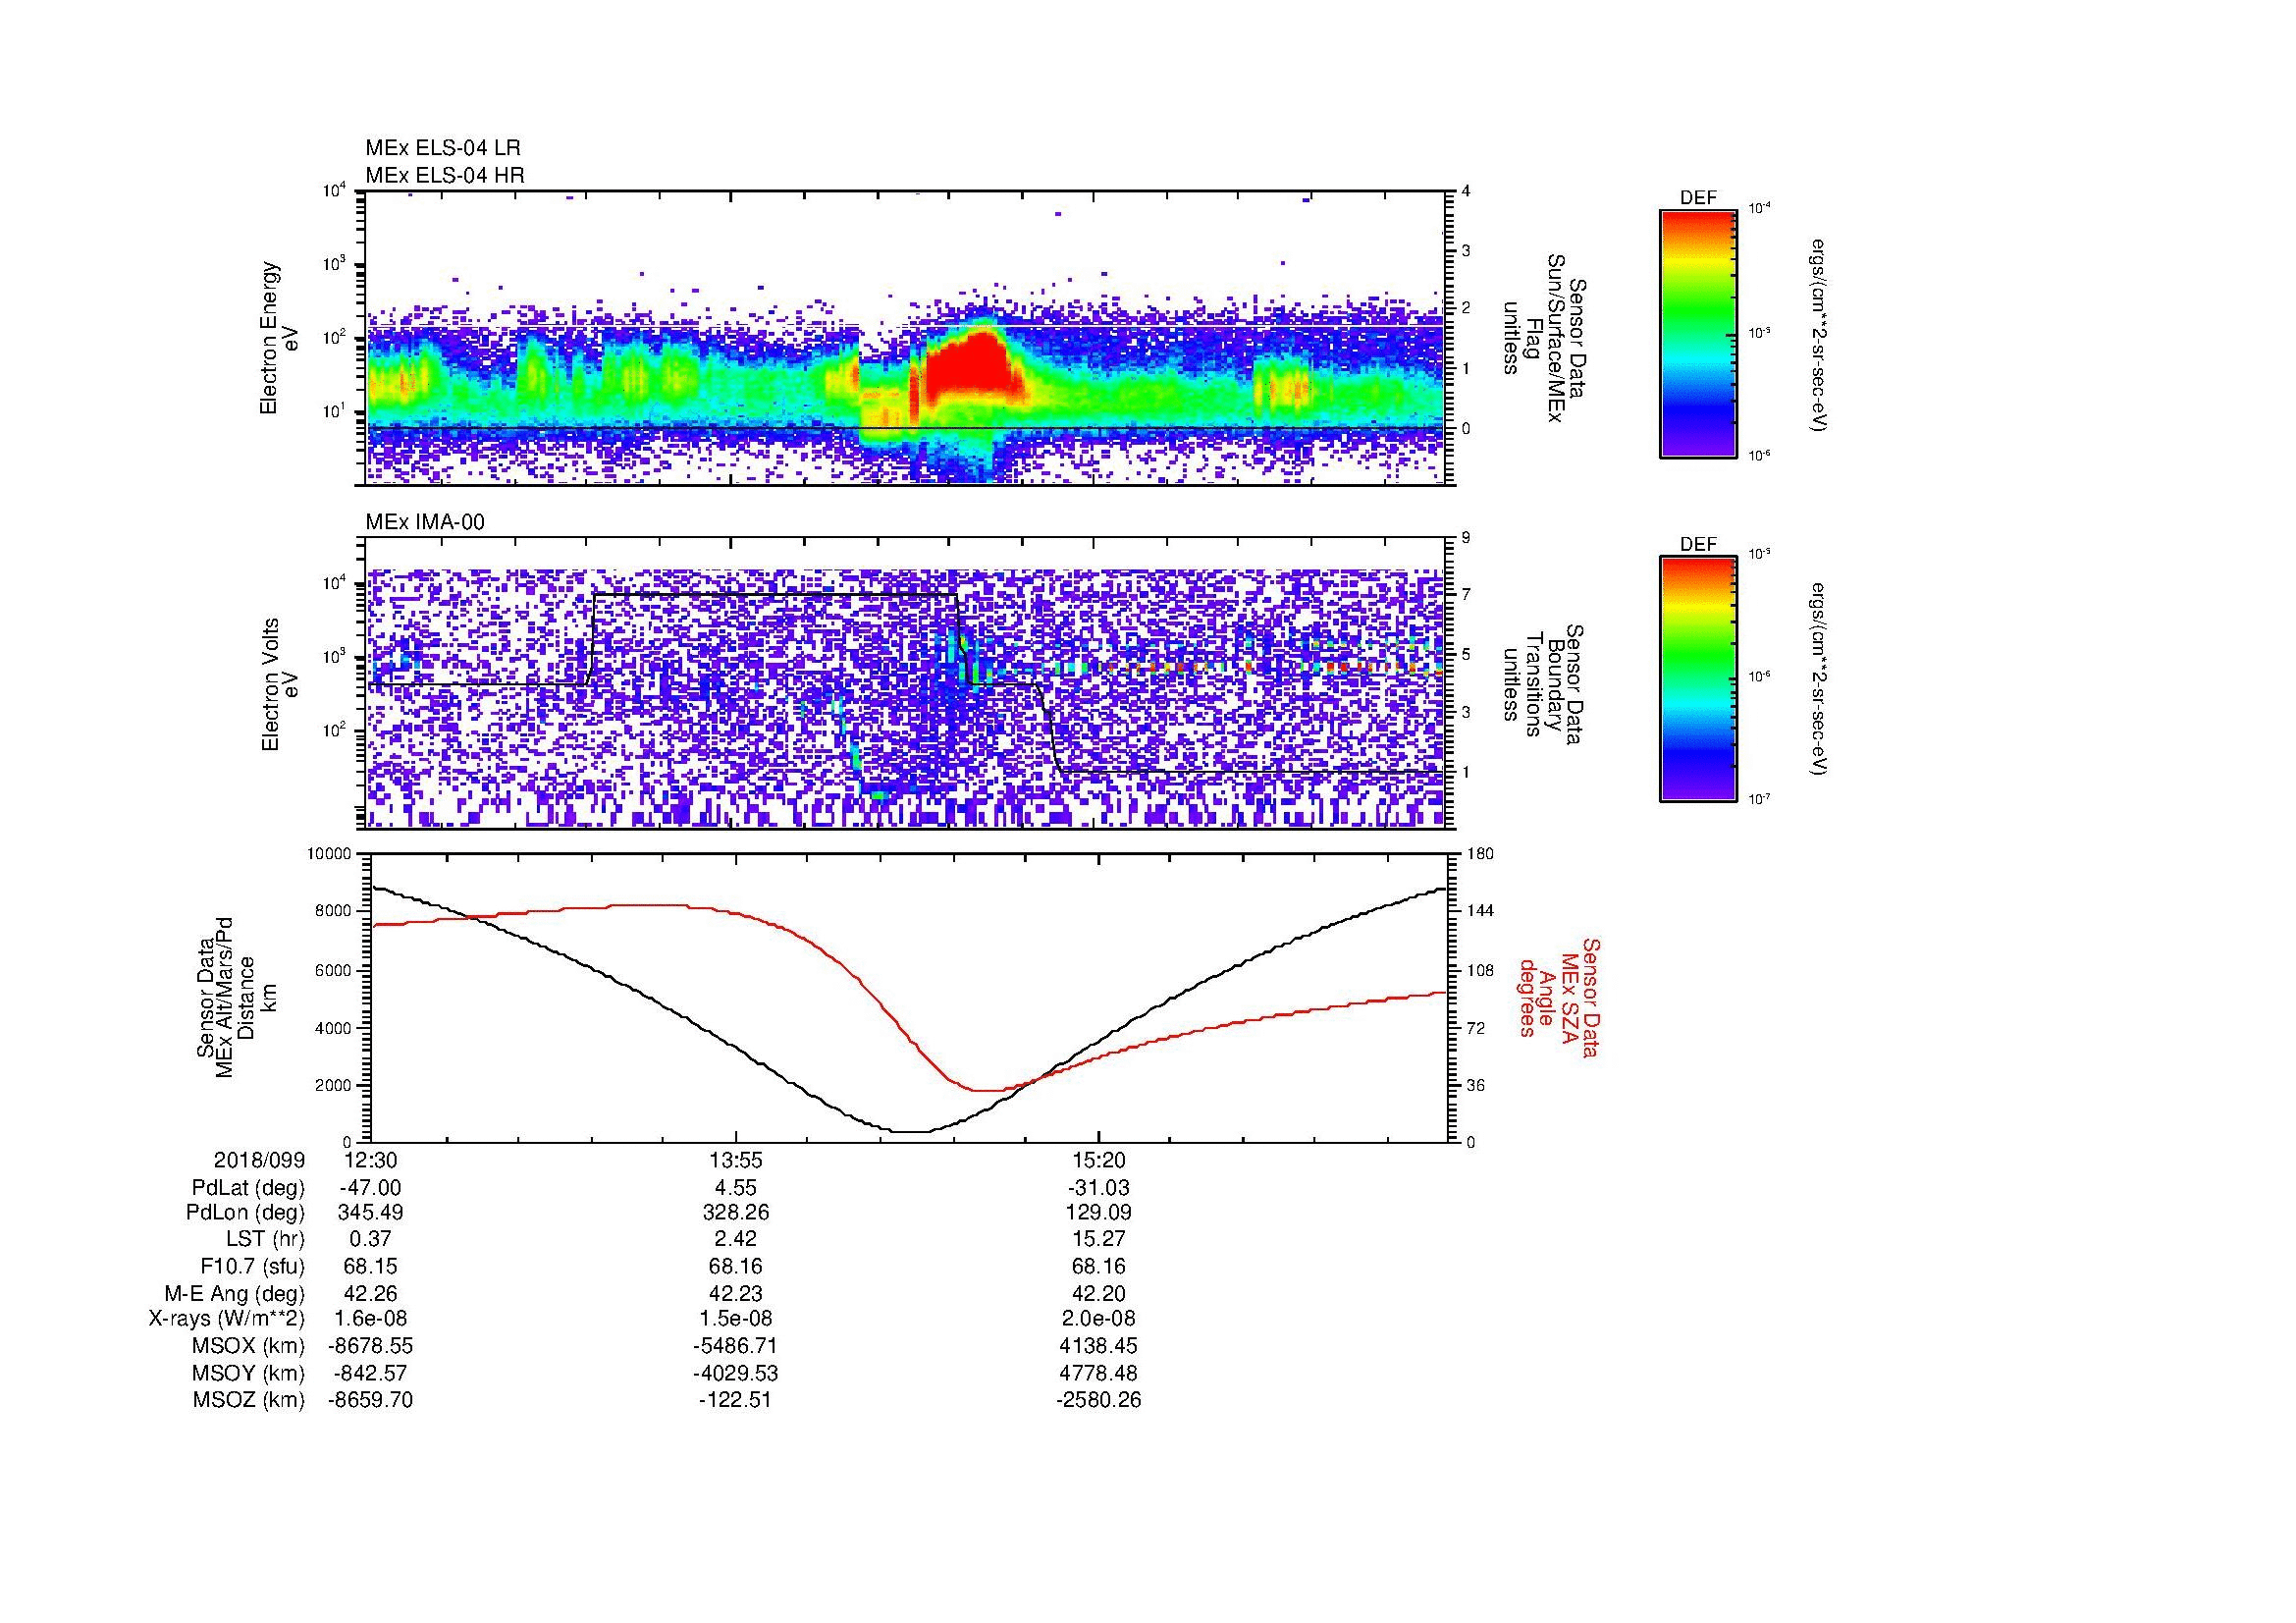Screen dimensions: 2296x1623
Task: Click the X-rays value '1.6e-08'
Action: [x=370, y=1319]
